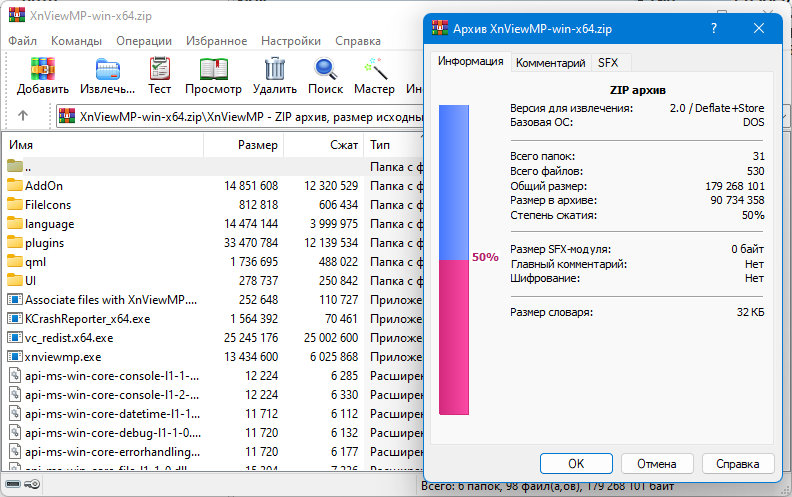Click the Associate files with XnViewMP icon
The height and width of the screenshot is (497, 792).
(x=15, y=300)
